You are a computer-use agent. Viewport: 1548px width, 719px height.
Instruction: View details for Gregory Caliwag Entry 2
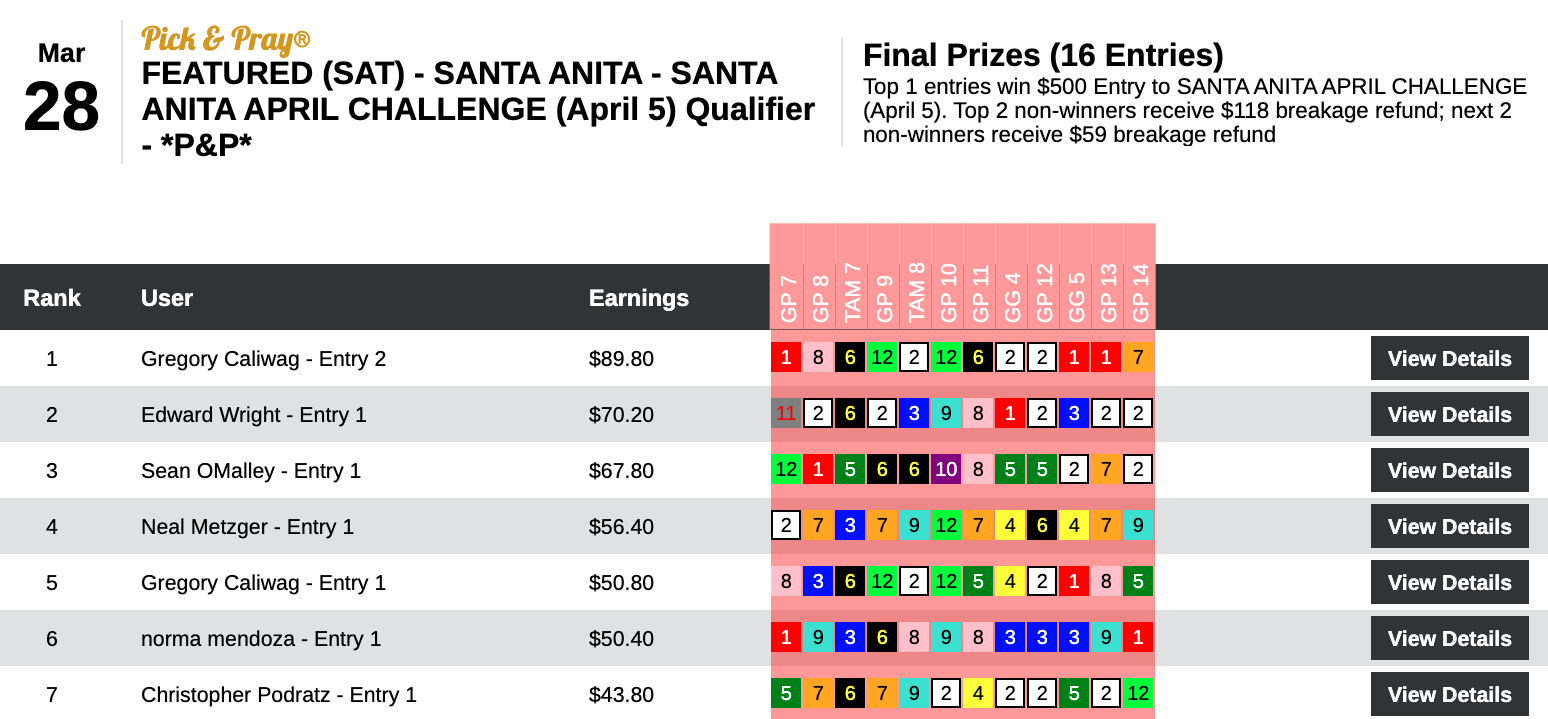[1449, 358]
